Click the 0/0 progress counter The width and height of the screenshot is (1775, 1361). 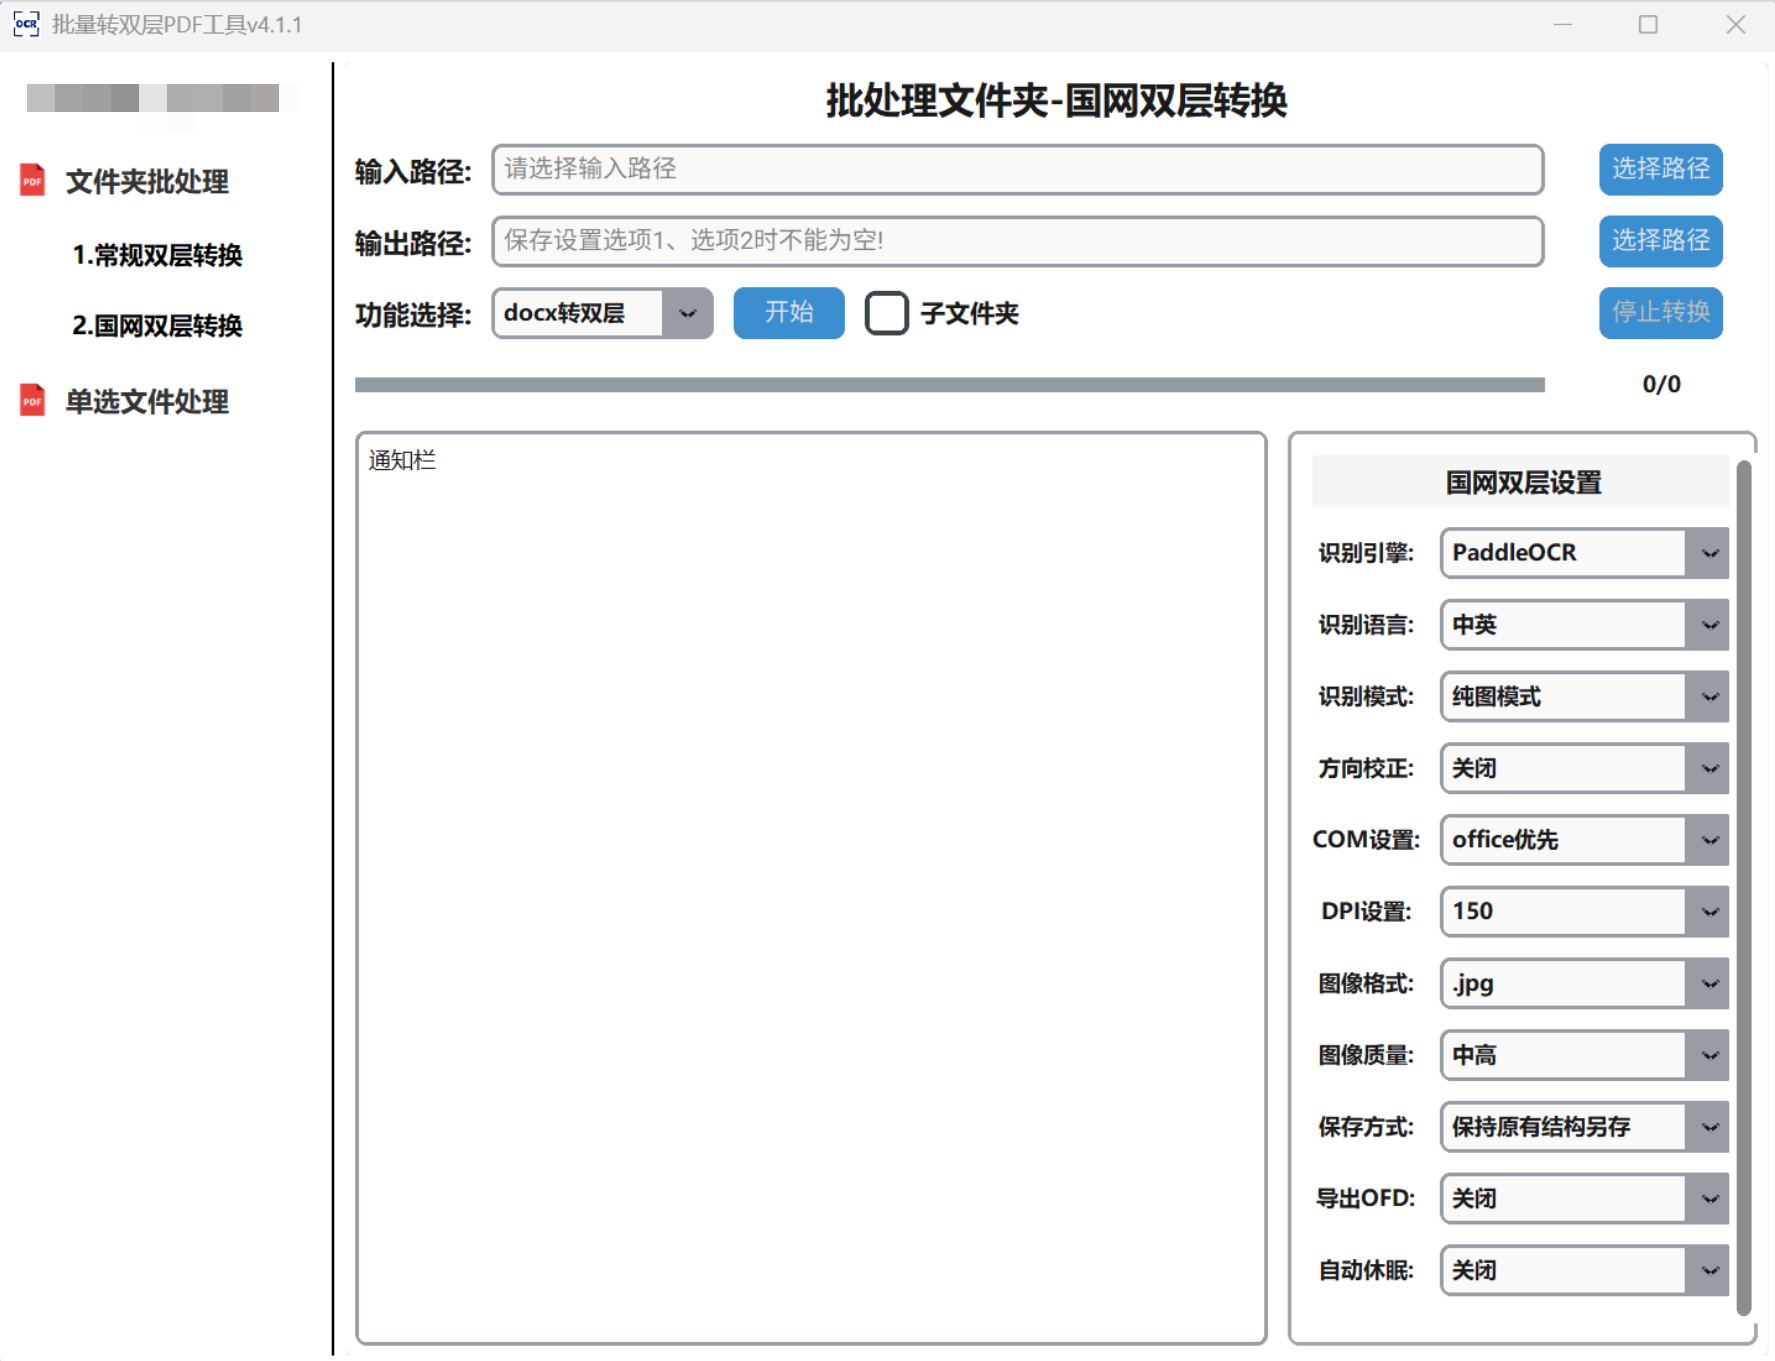1661,384
